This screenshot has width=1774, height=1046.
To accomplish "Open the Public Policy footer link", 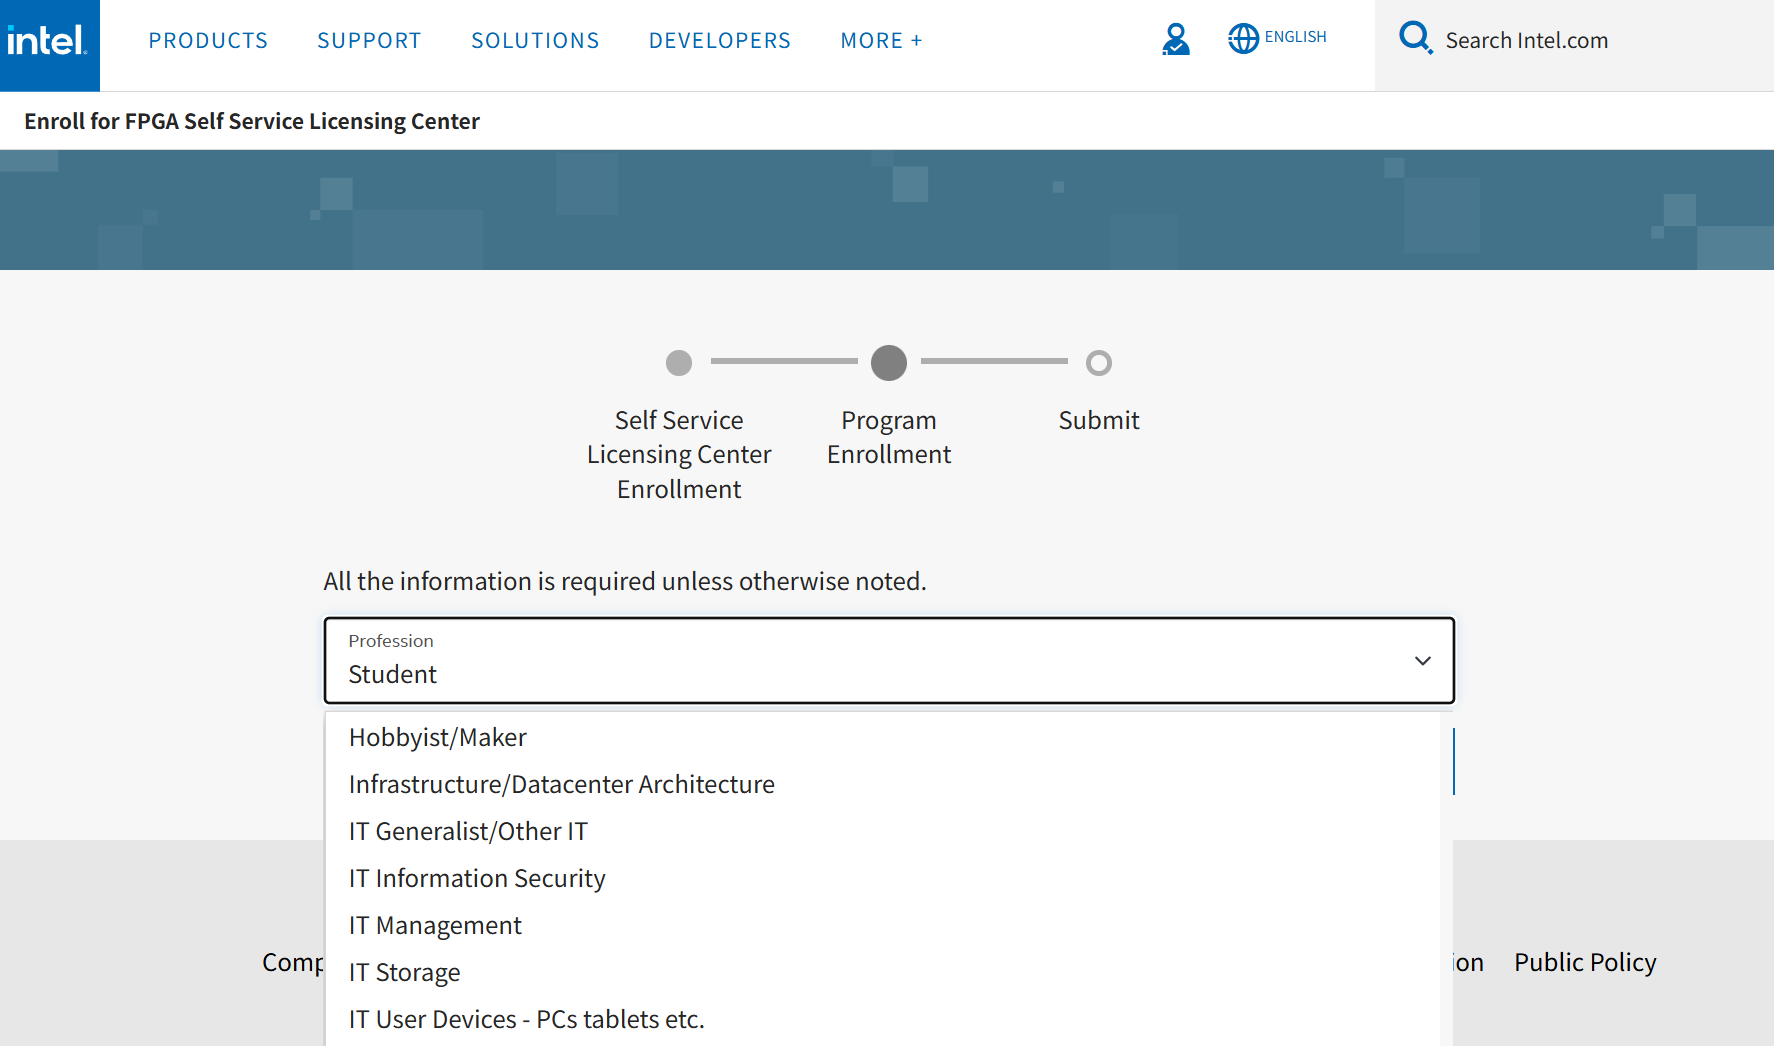I will coord(1584,962).
